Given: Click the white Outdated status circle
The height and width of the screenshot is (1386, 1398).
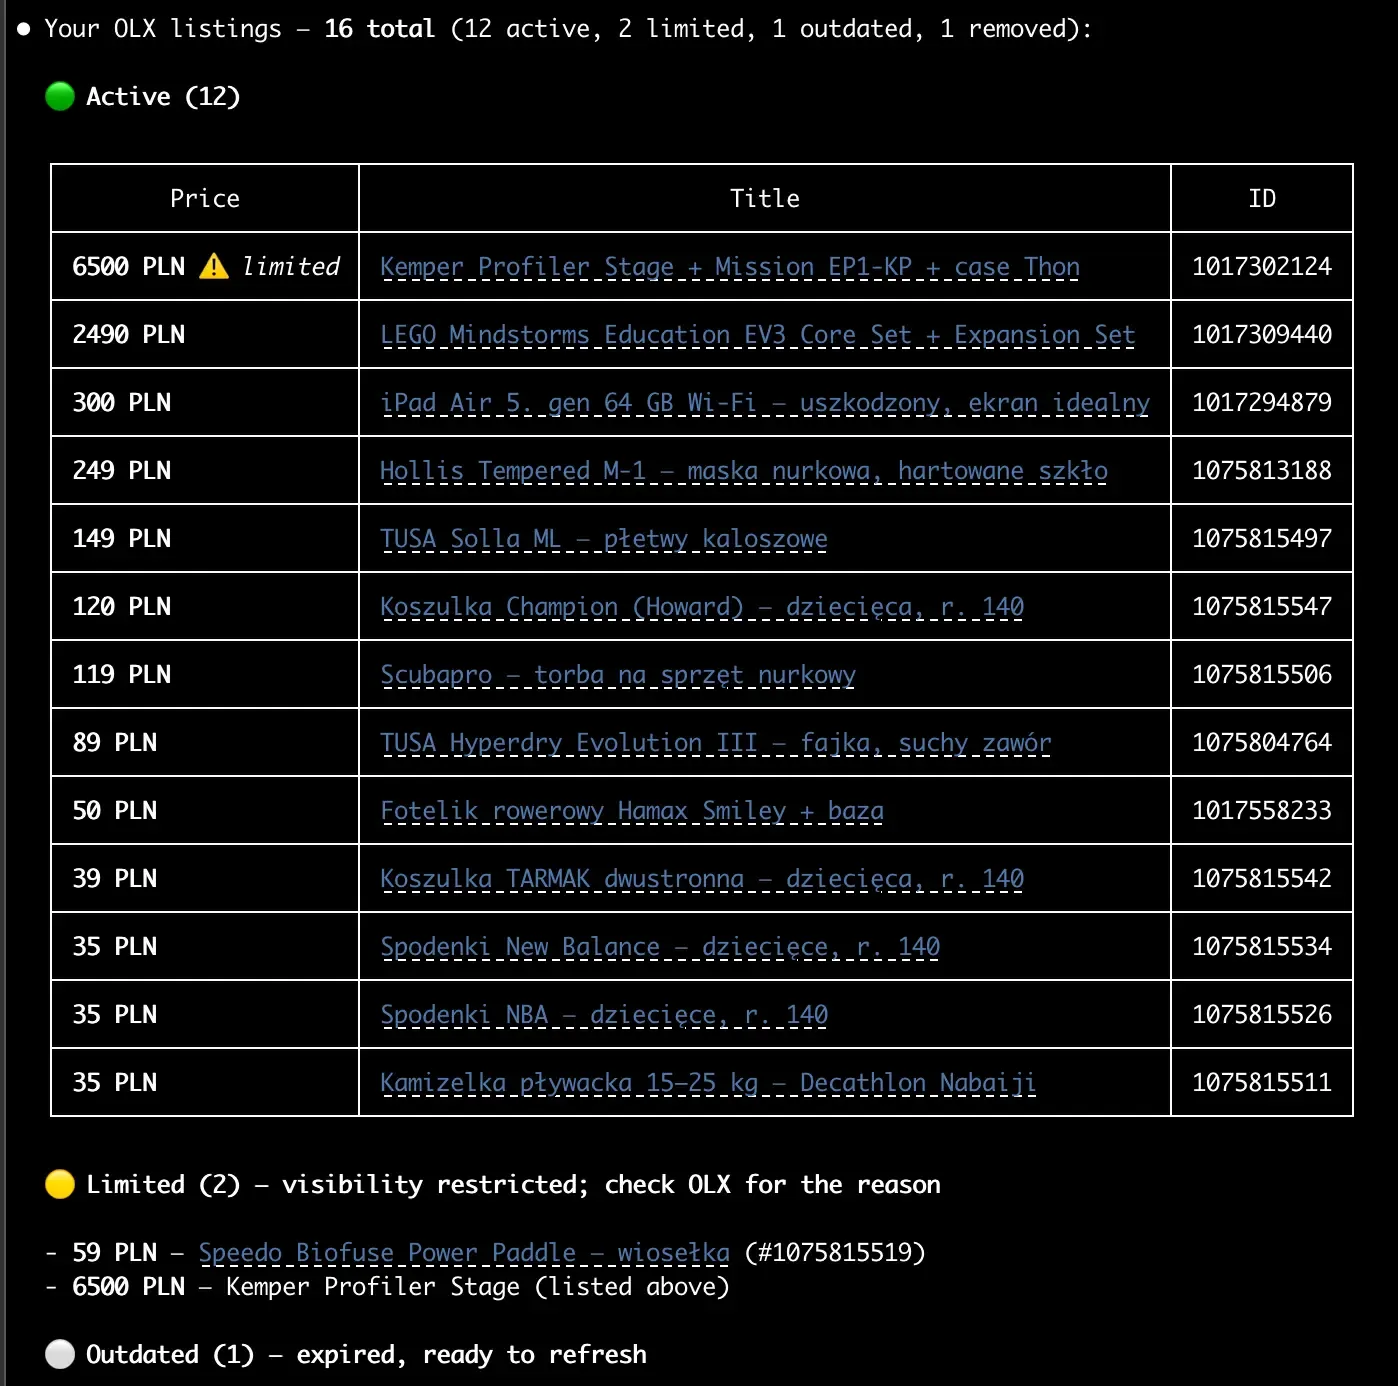Looking at the screenshot, I should click(x=60, y=1354).
